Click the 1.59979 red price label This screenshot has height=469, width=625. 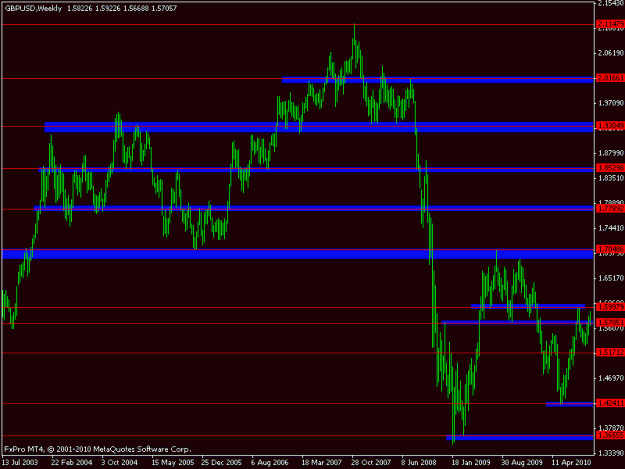pyautogui.click(x=610, y=307)
